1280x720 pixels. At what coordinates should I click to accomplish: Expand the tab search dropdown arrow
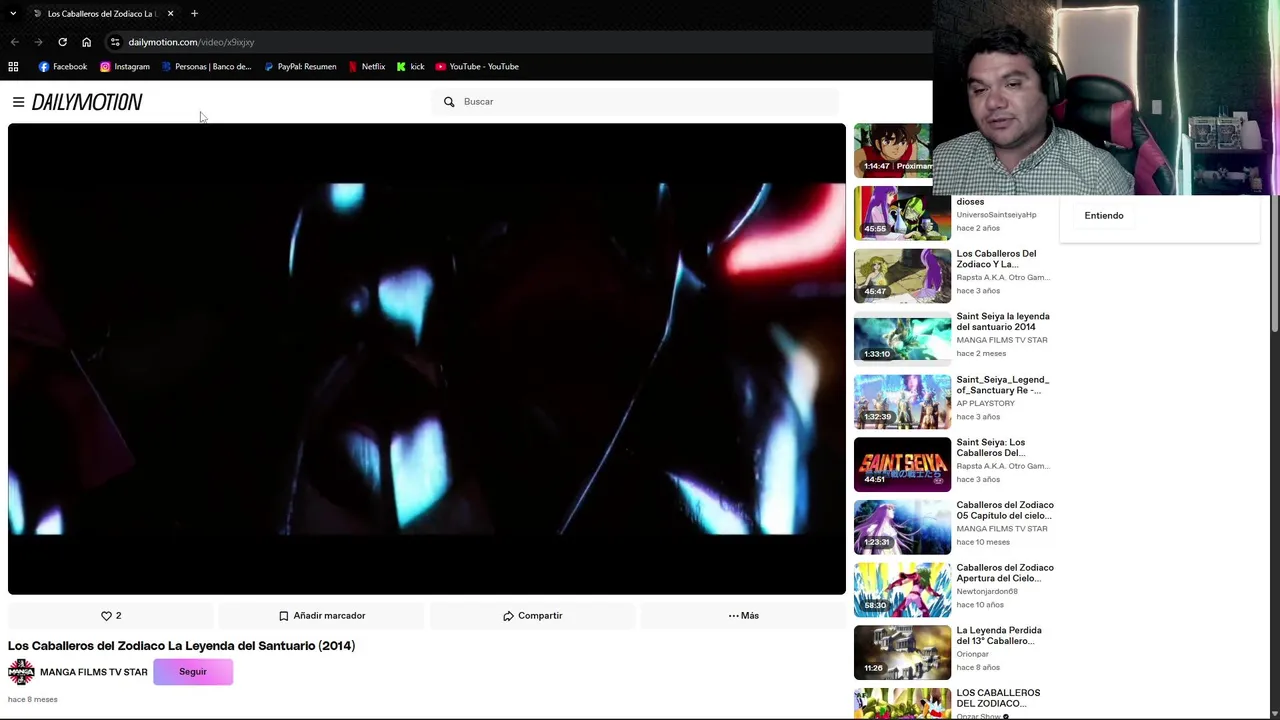pyautogui.click(x=13, y=14)
